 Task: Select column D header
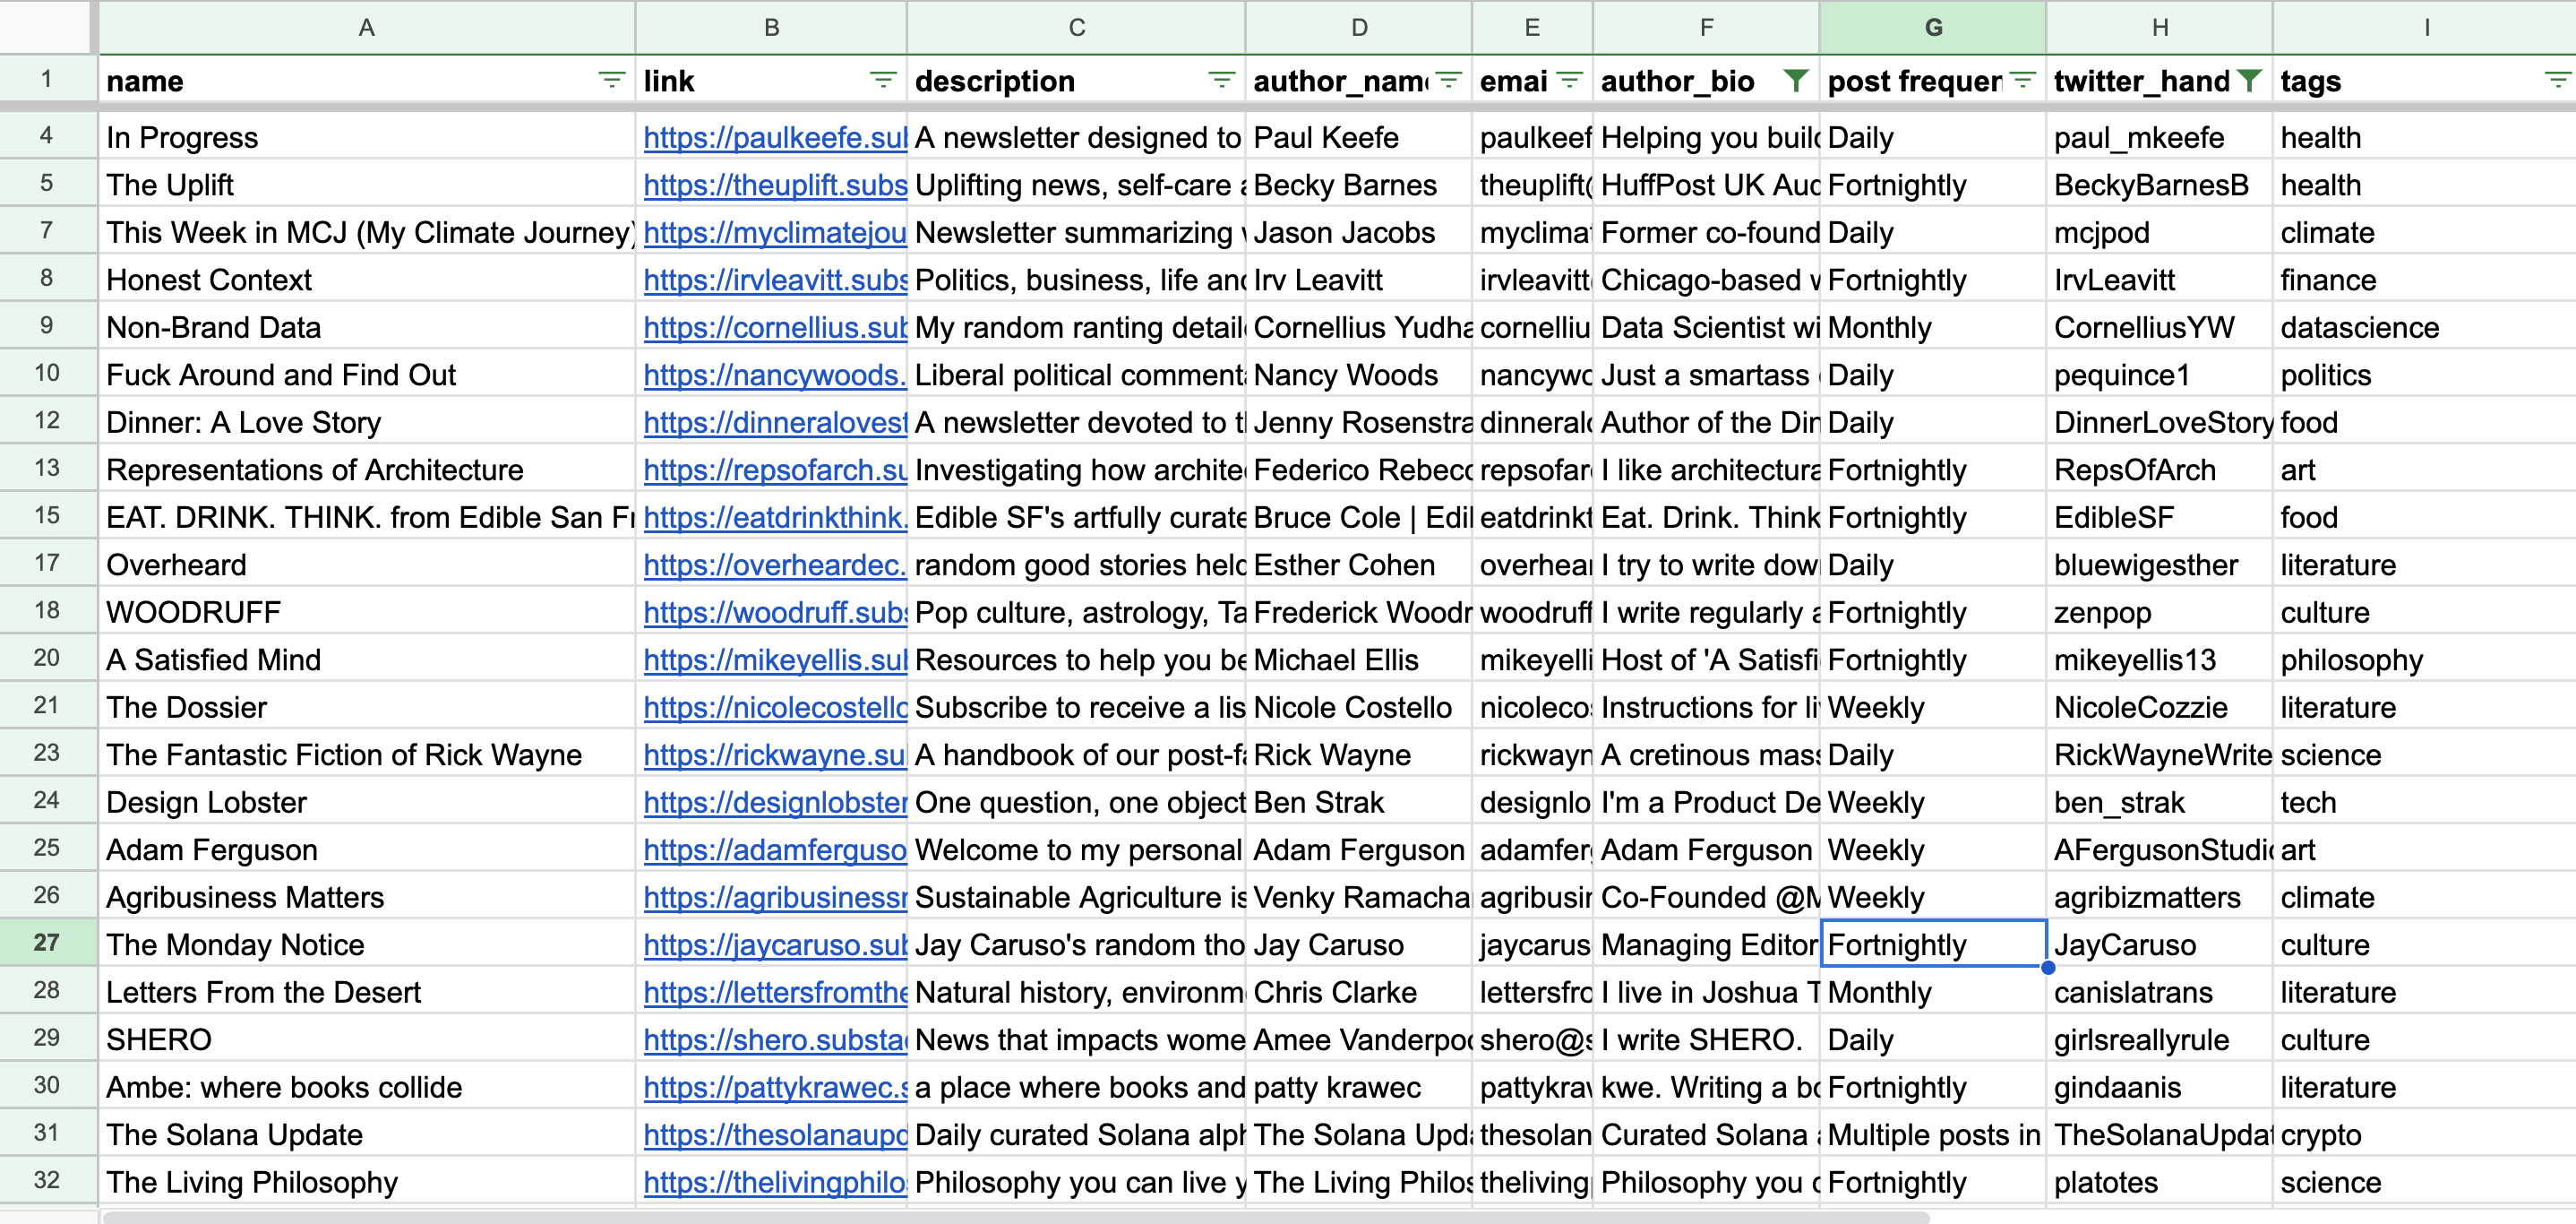tap(1359, 27)
